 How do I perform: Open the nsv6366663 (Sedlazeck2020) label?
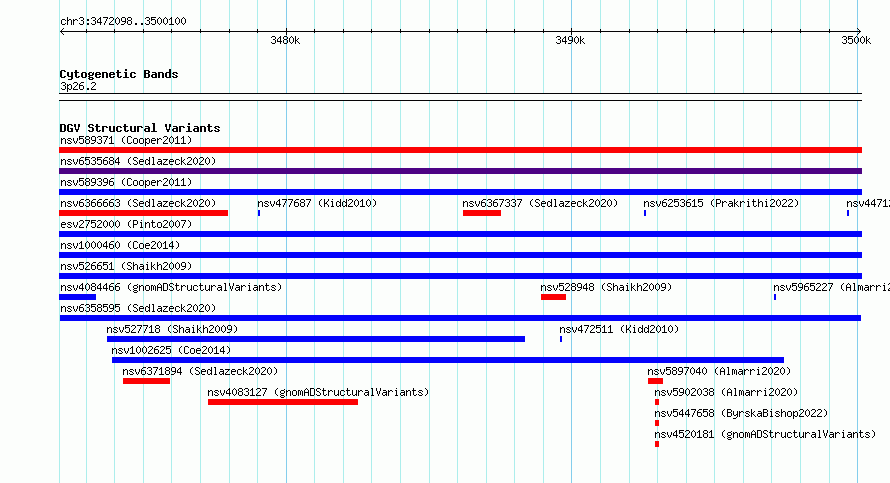(138, 203)
